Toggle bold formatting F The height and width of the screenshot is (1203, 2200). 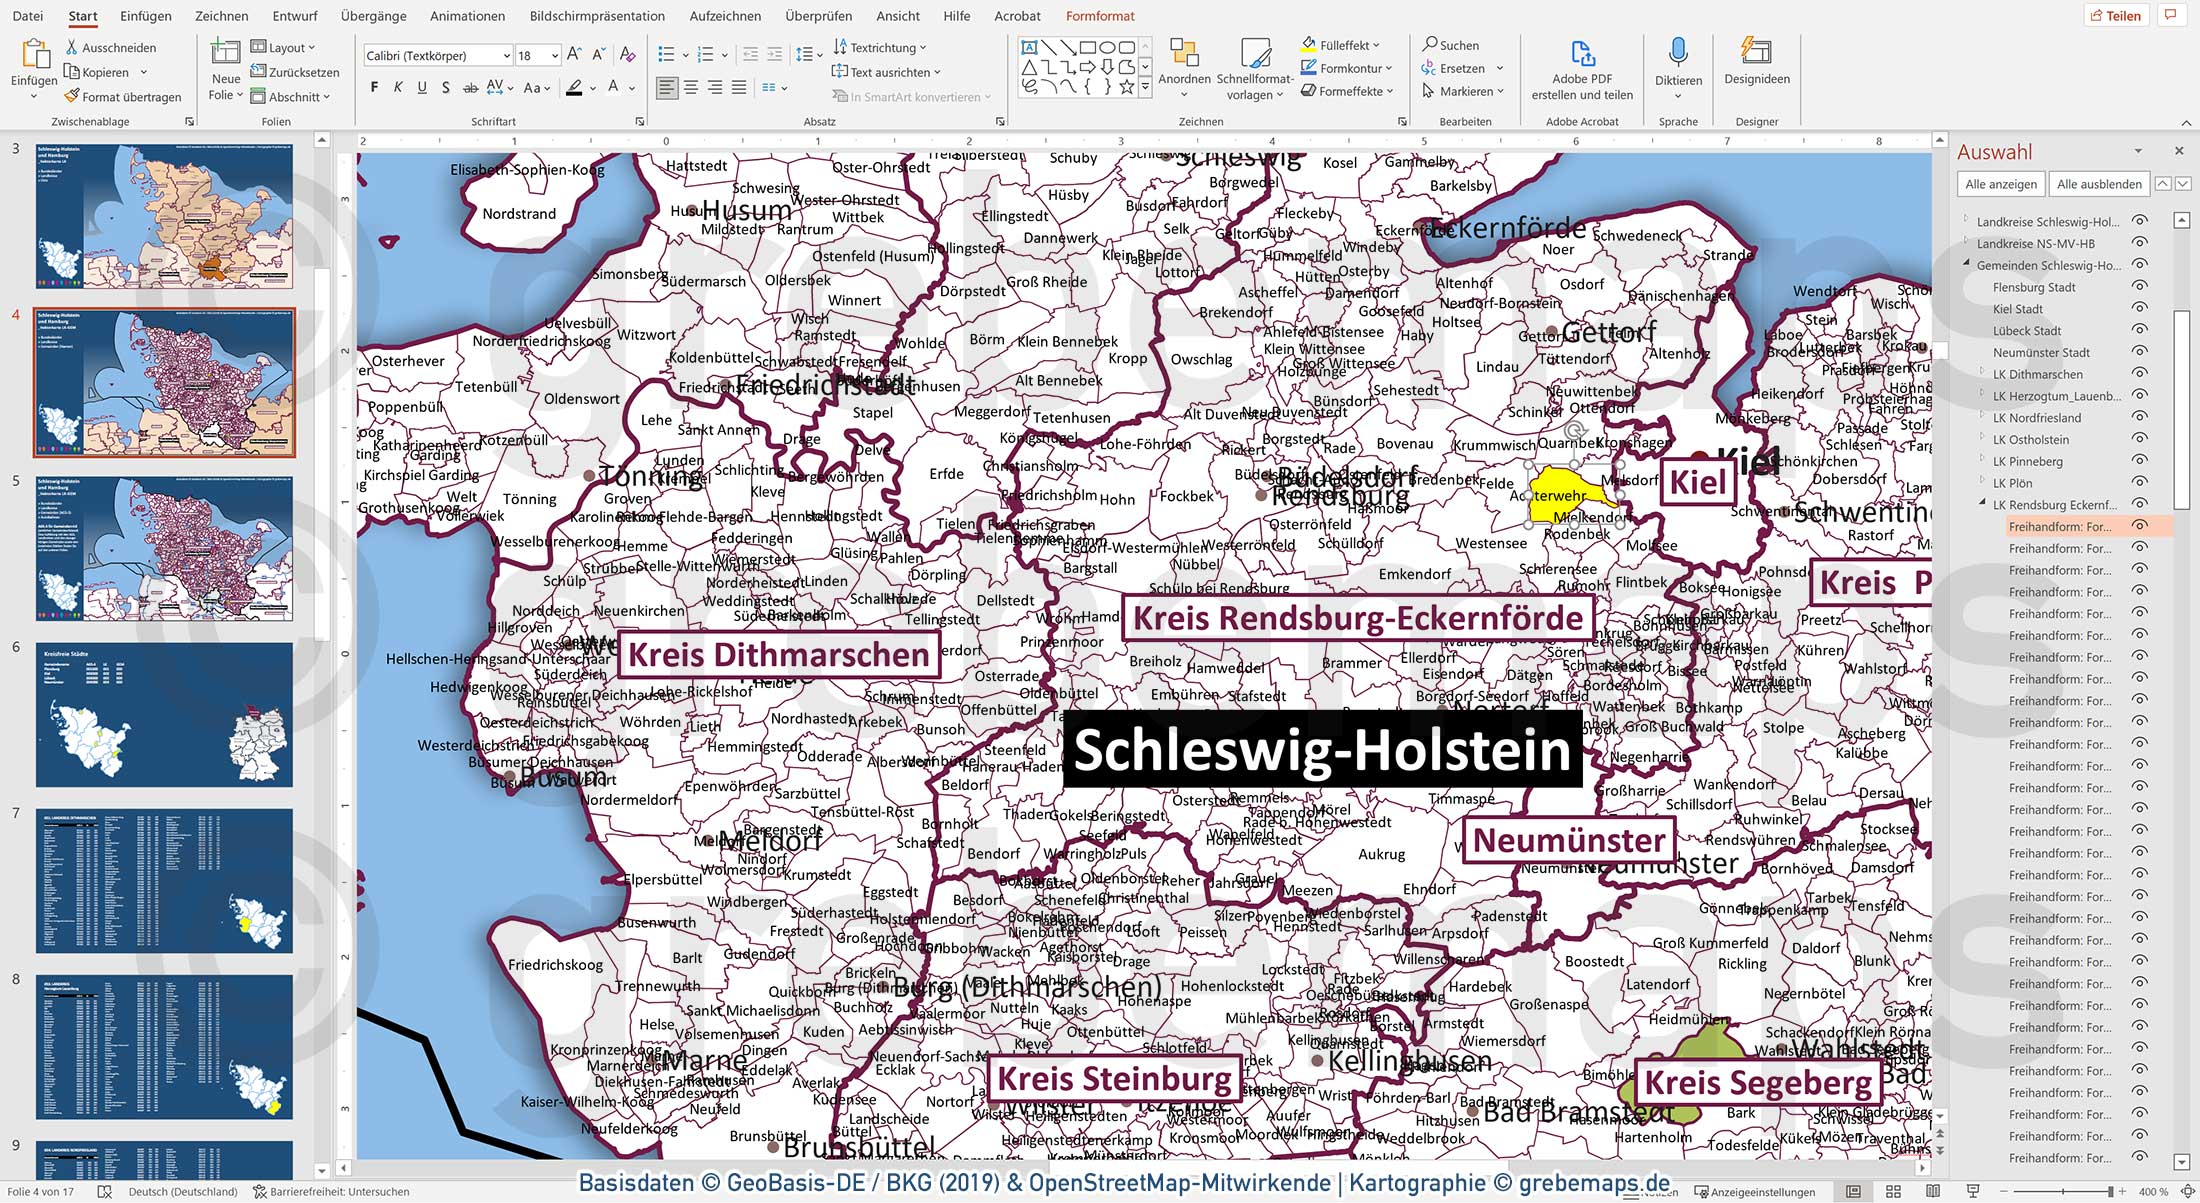pyautogui.click(x=374, y=88)
